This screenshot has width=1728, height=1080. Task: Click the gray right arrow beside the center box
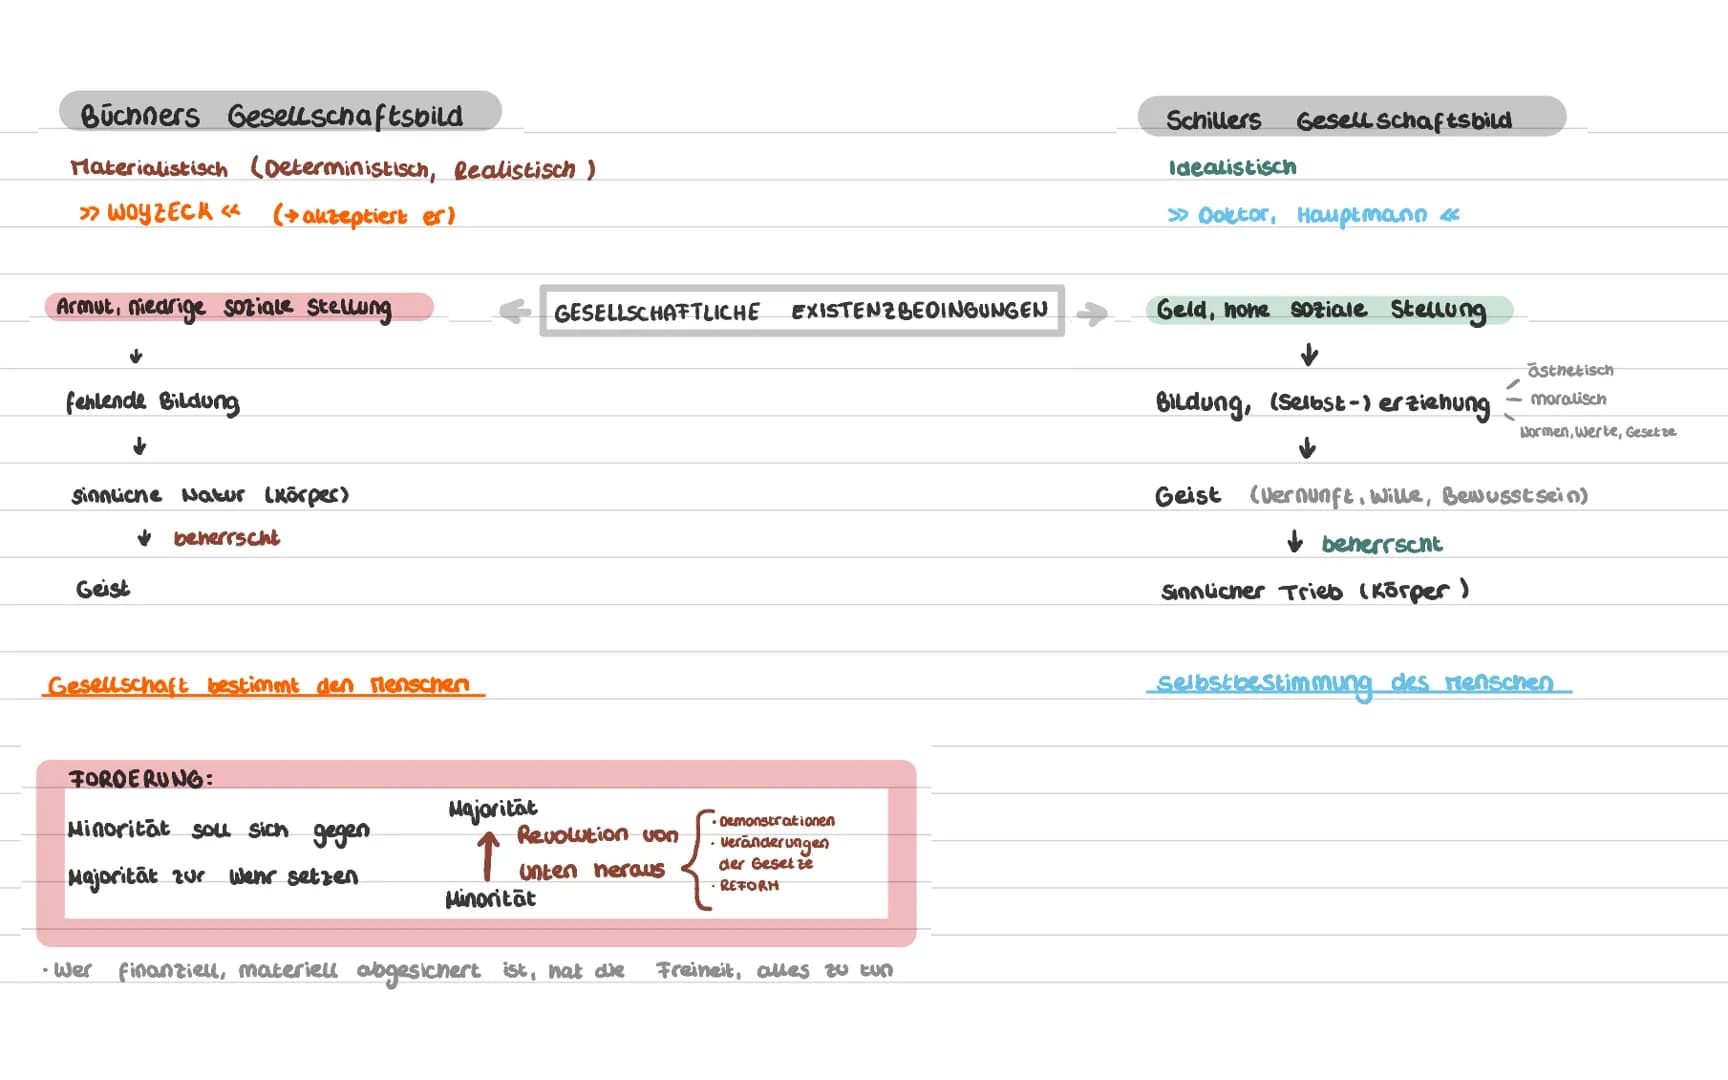pos(1092,314)
